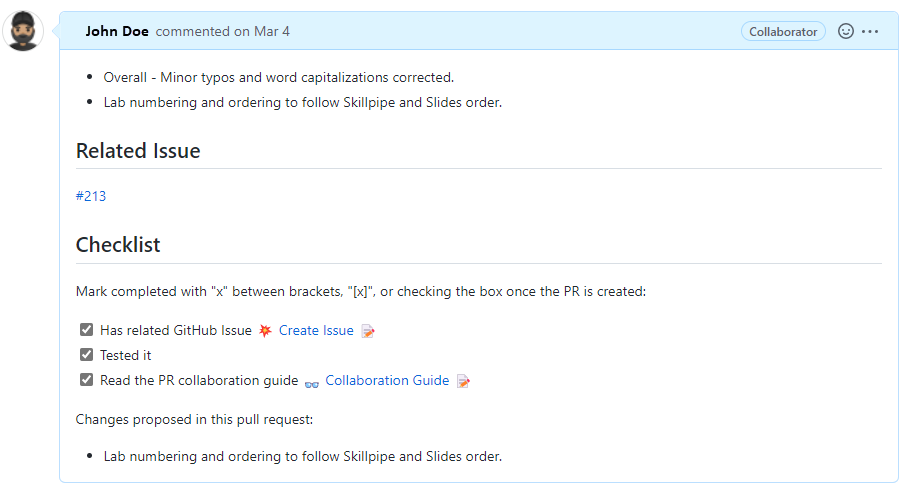The image size is (902, 486).
Task: Open the Create Issue link
Action: [316, 331]
